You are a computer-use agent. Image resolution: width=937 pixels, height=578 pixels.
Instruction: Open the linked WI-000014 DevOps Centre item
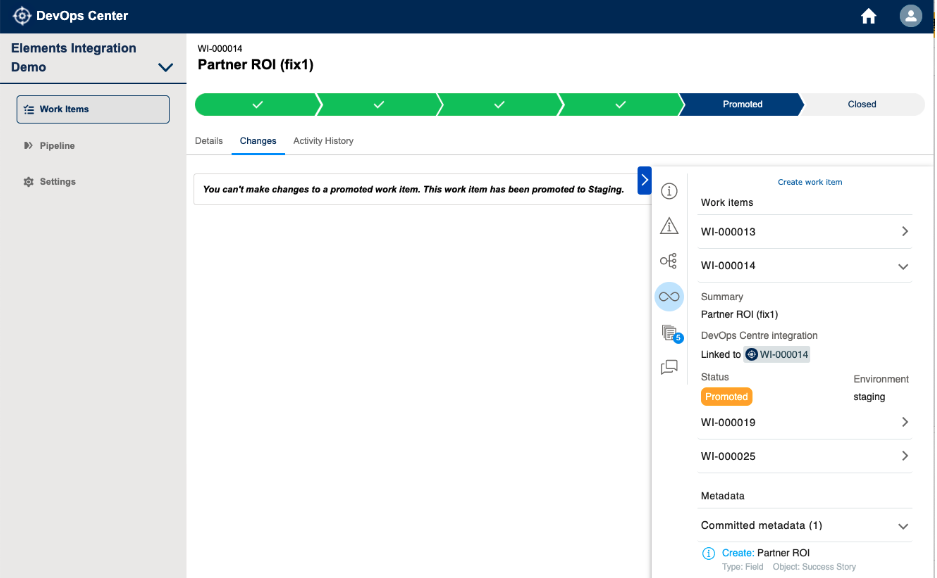tap(777, 355)
